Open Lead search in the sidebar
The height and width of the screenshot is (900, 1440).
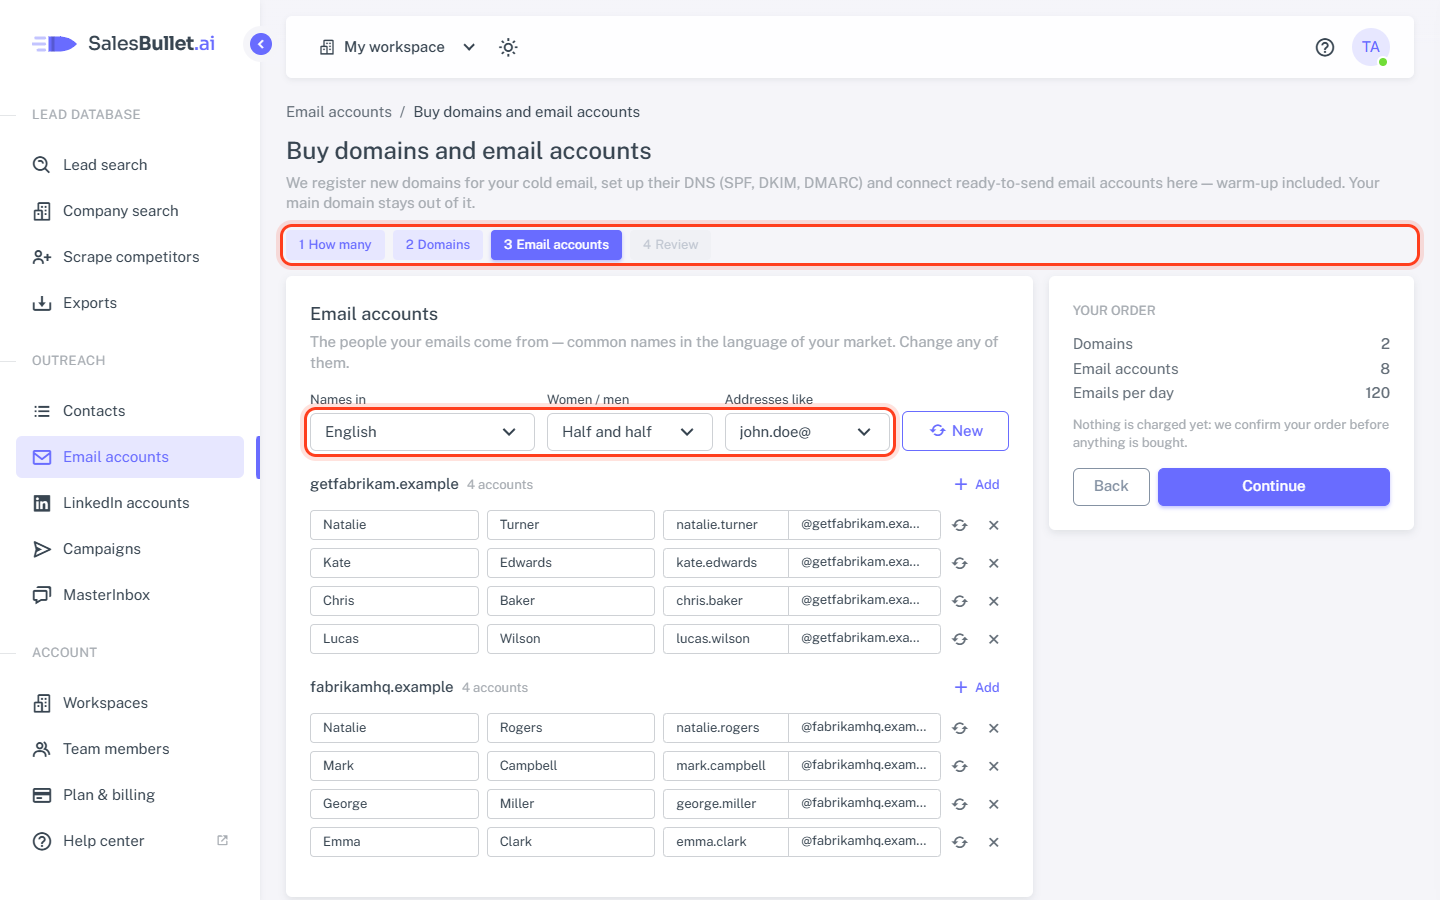click(x=130, y=165)
